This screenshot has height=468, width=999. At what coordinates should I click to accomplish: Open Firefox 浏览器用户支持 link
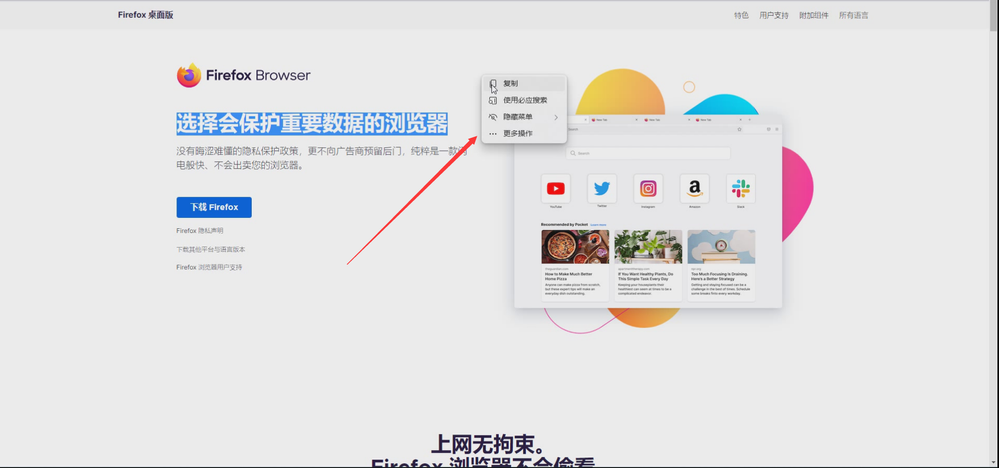[x=209, y=267]
